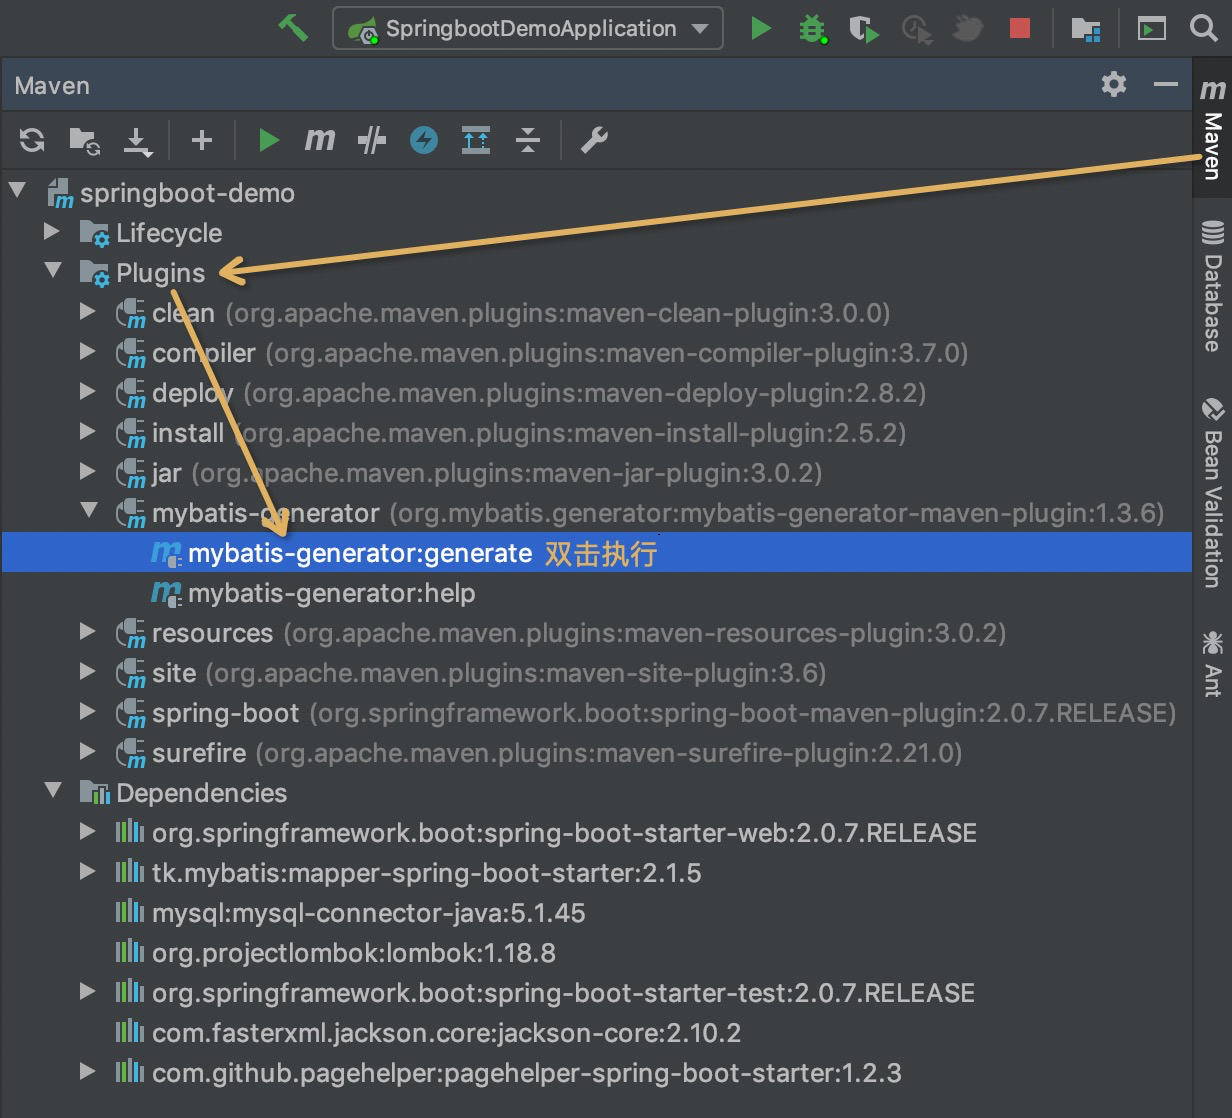Expand the spring-boot plugin node

pos(88,711)
